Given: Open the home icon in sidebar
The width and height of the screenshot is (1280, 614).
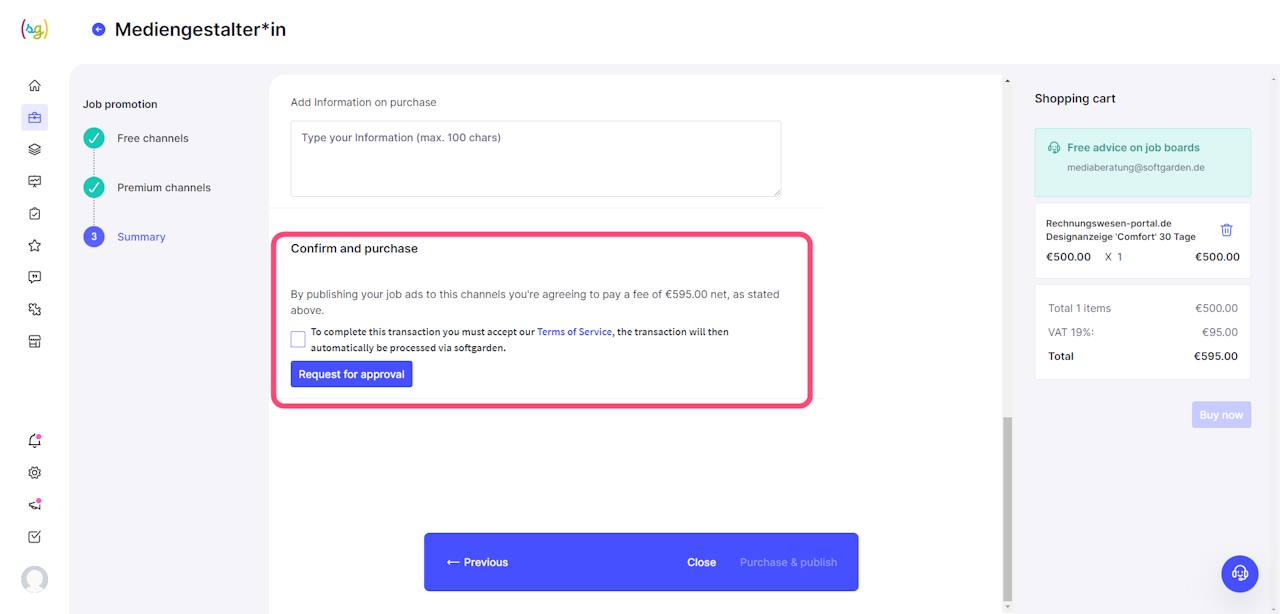Looking at the screenshot, I should (35, 86).
